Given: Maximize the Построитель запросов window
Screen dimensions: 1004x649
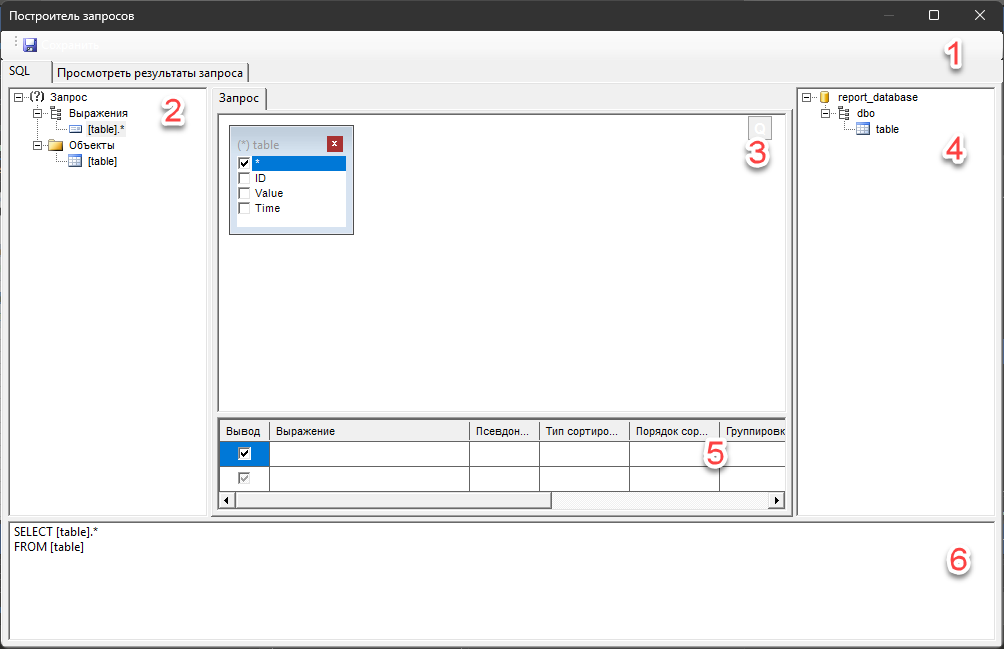Looking at the screenshot, I should tap(934, 15).
